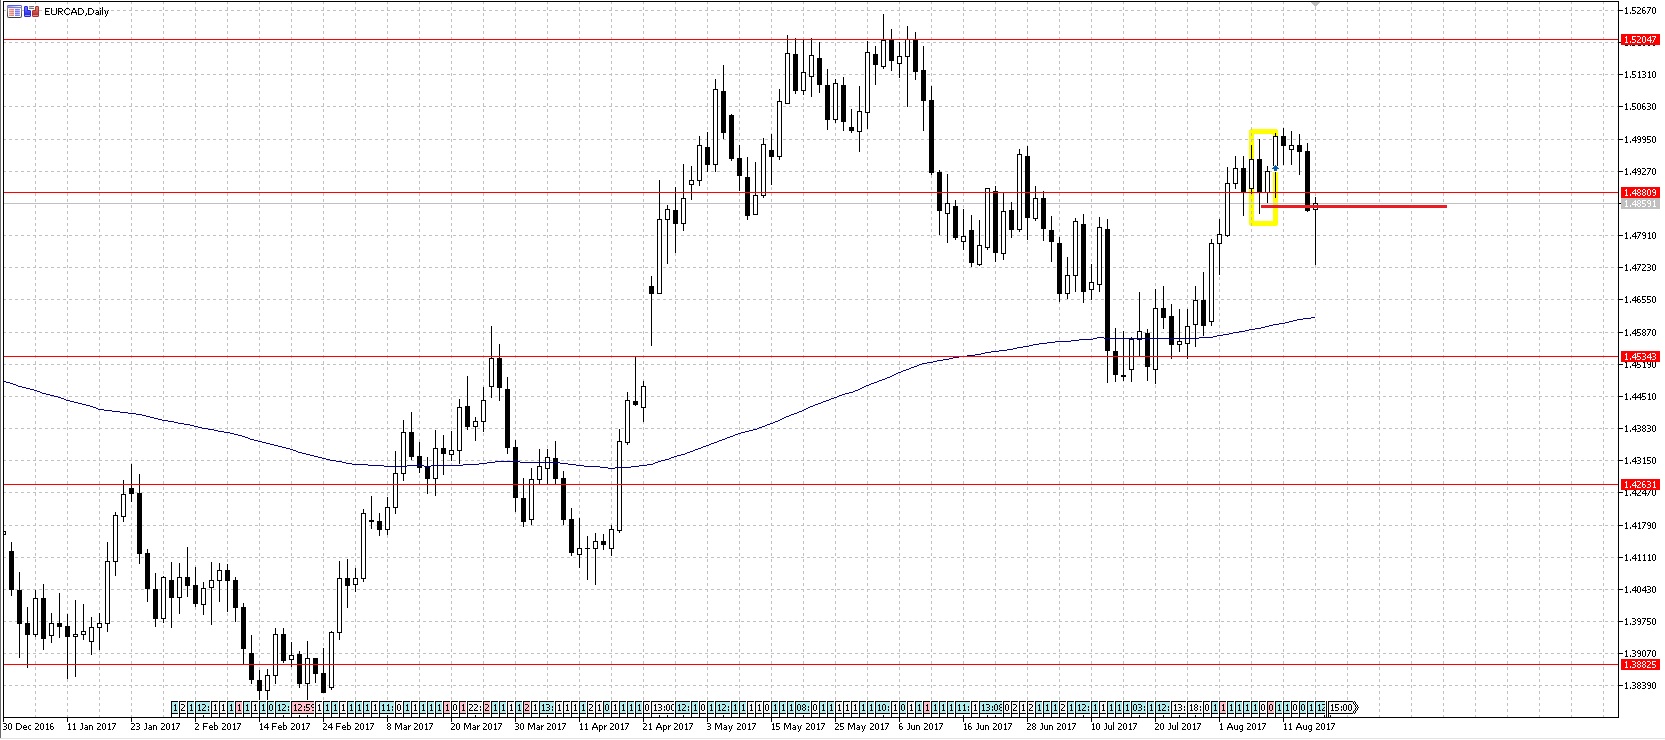This screenshot has height=740, width=1665.
Task: Click the 15:00 upcoming event arrow marker
Action: coord(1344,708)
